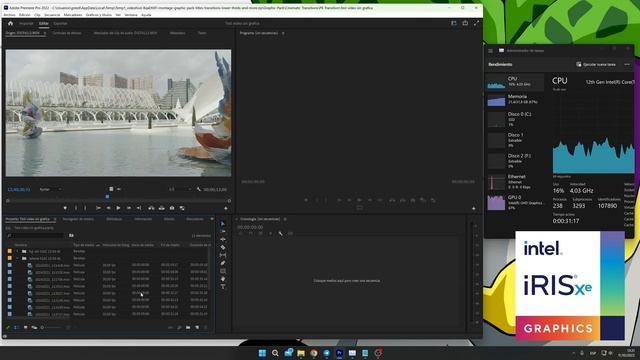Open Windows Start button on taskbar

(x=262, y=353)
